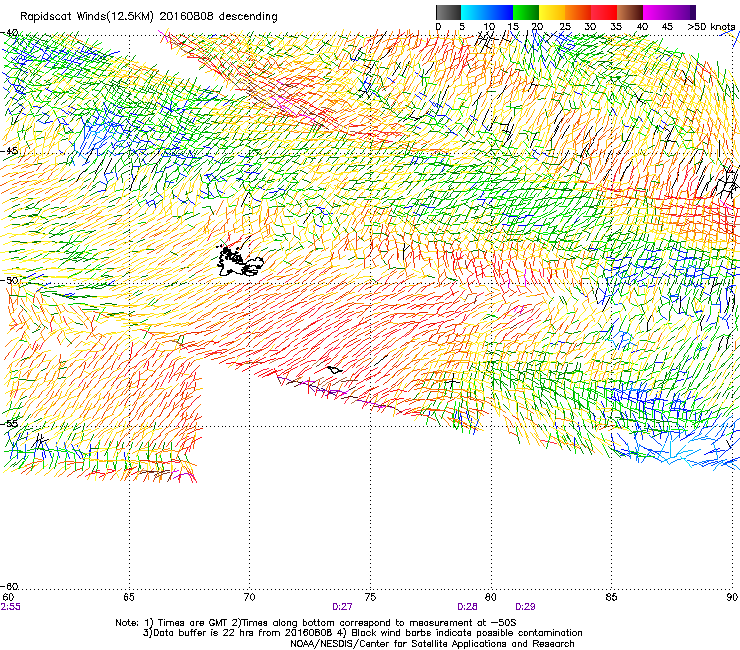Select the orange 25-30 knots color segment

pyautogui.click(x=578, y=12)
